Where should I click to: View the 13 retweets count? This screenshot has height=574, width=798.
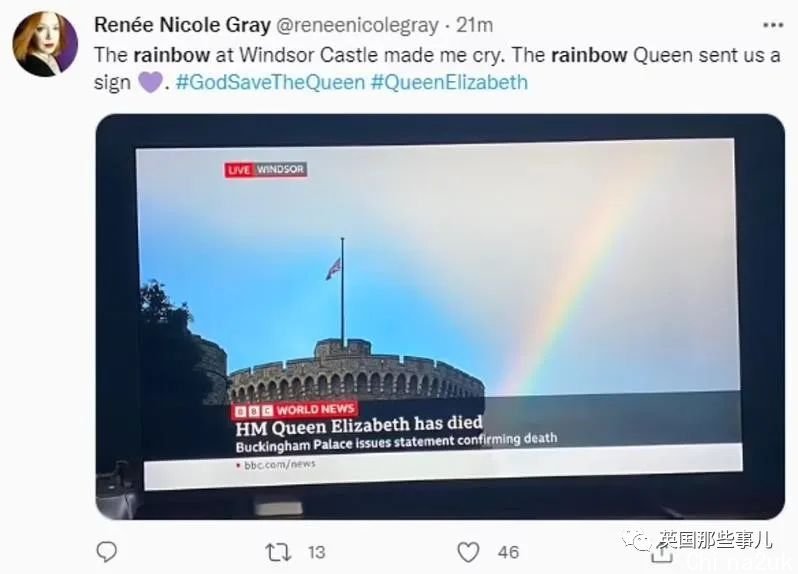pos(316,553)
